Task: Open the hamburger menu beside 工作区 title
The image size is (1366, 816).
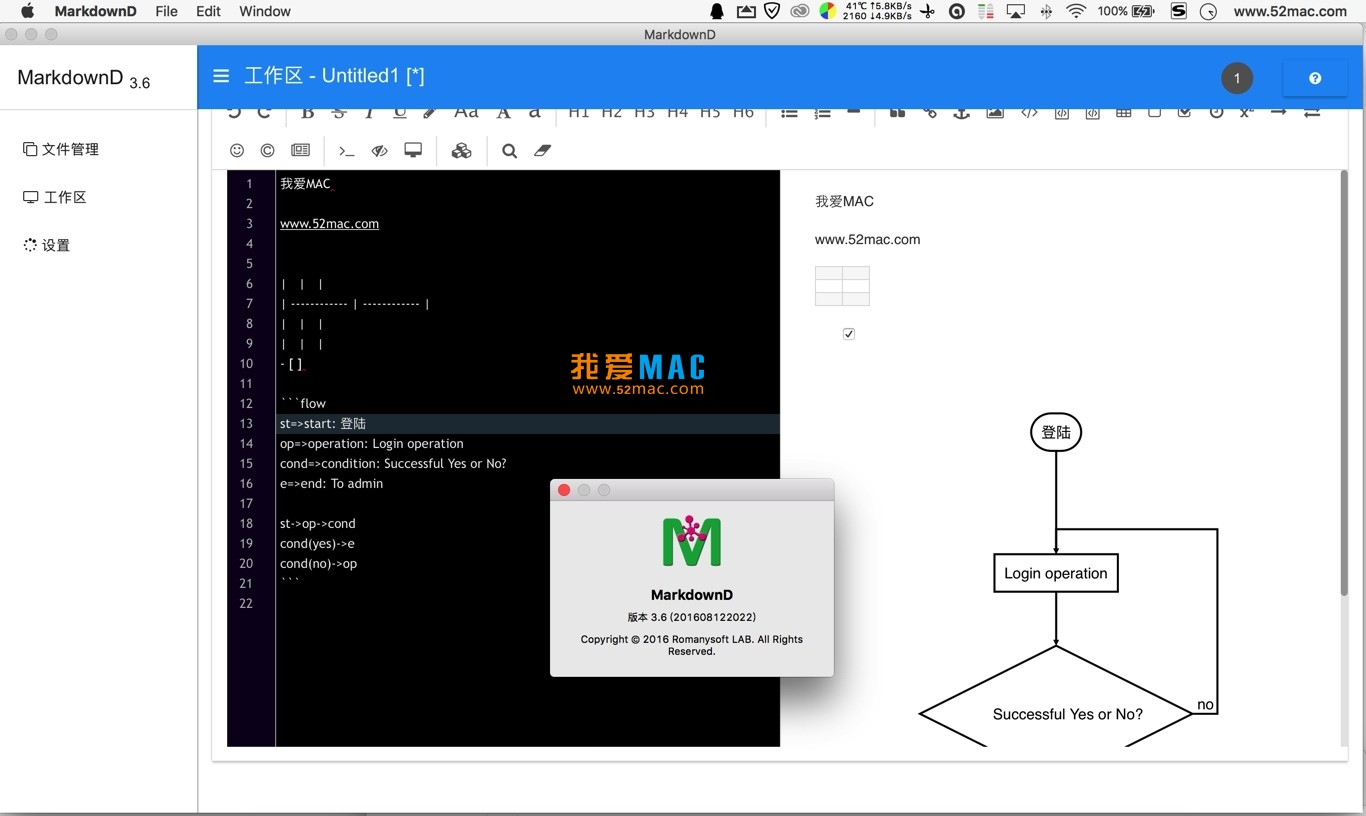Action: coord(221,76)
